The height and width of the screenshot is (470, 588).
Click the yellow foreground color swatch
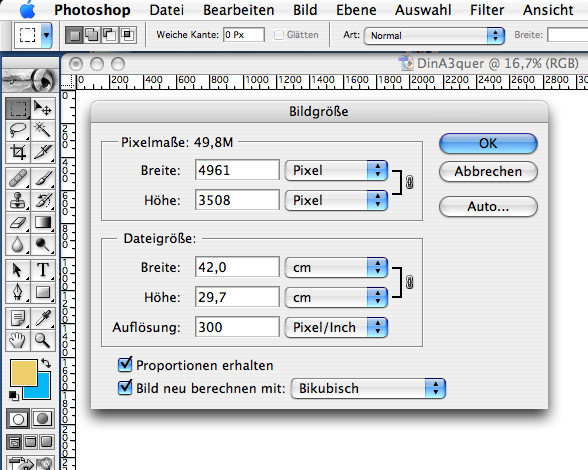tap(23, 372)
